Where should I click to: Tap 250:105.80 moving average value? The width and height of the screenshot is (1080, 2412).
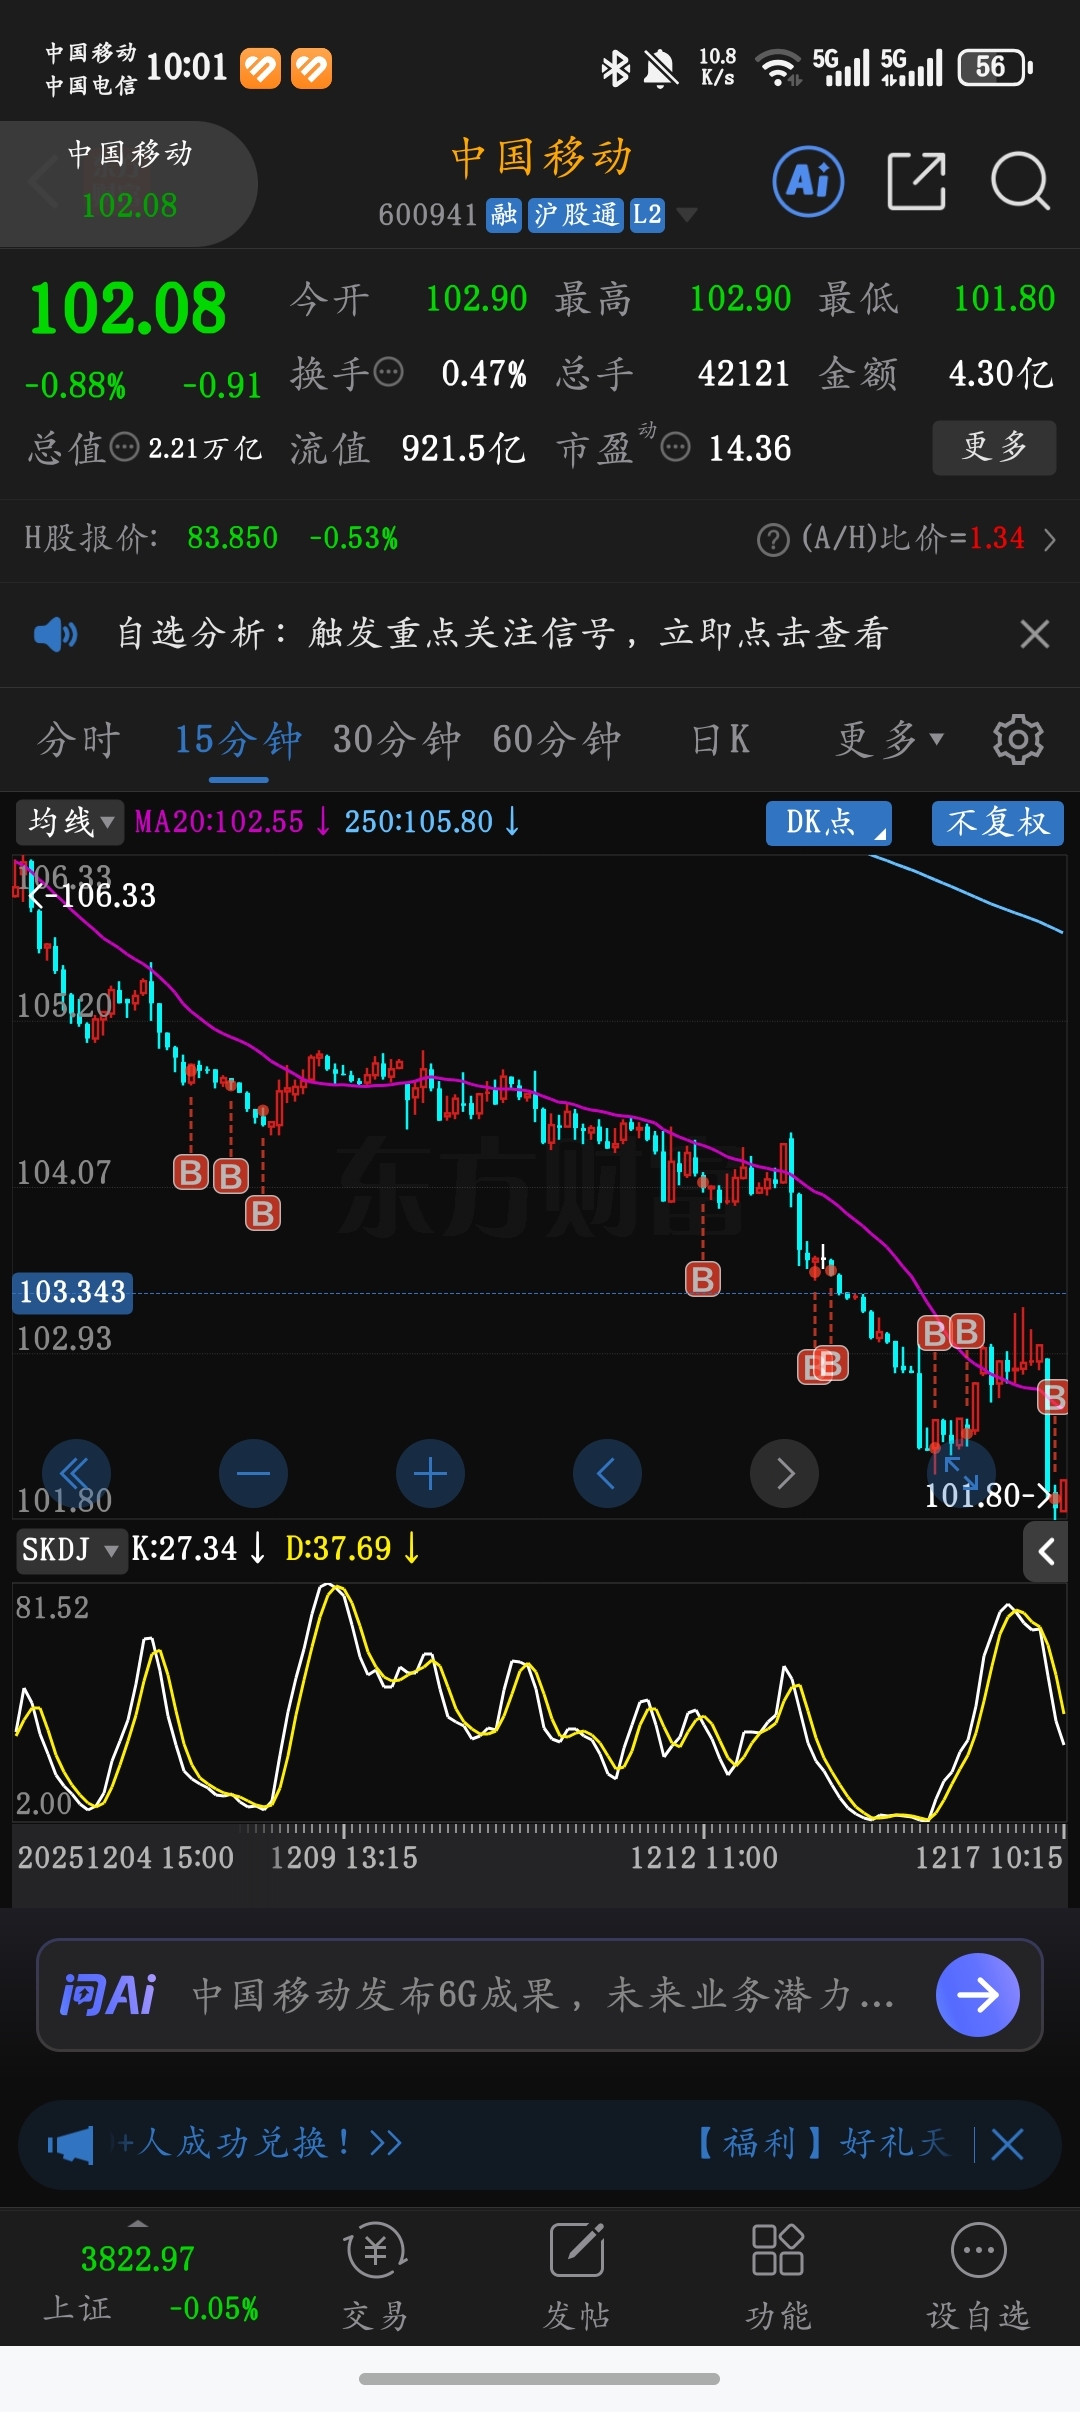(x=419, y=822)
